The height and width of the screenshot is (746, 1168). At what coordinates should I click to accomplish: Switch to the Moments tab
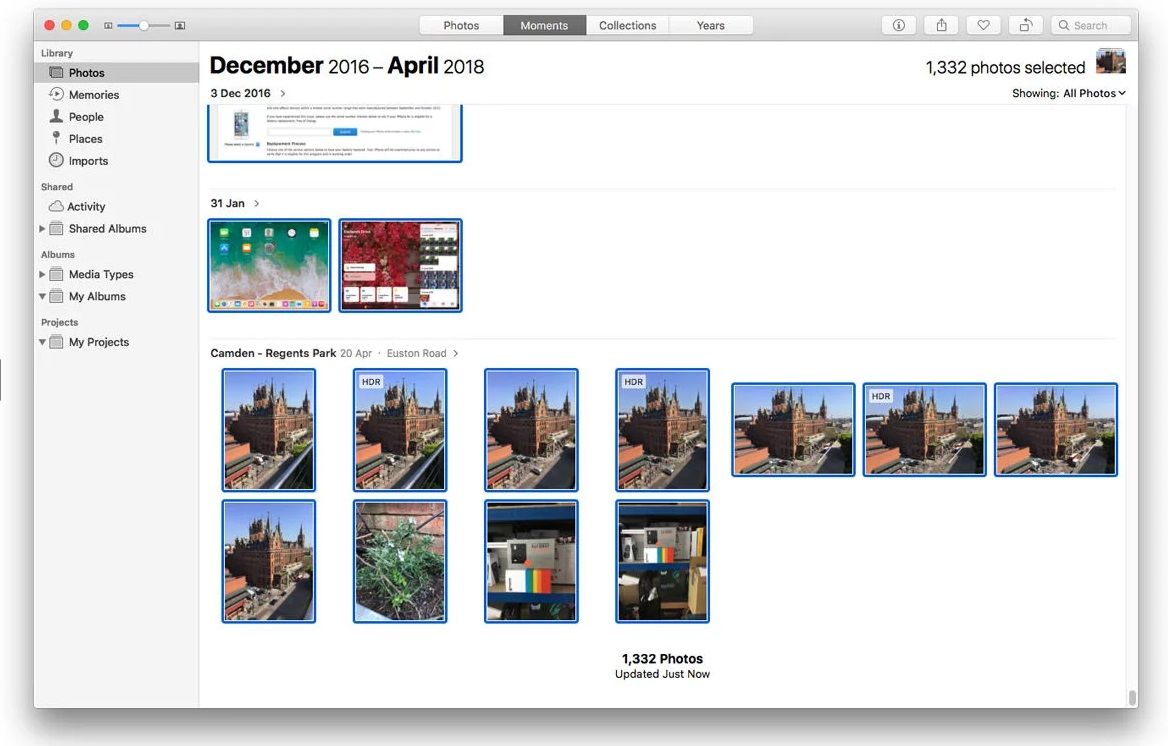pos(544,25)
